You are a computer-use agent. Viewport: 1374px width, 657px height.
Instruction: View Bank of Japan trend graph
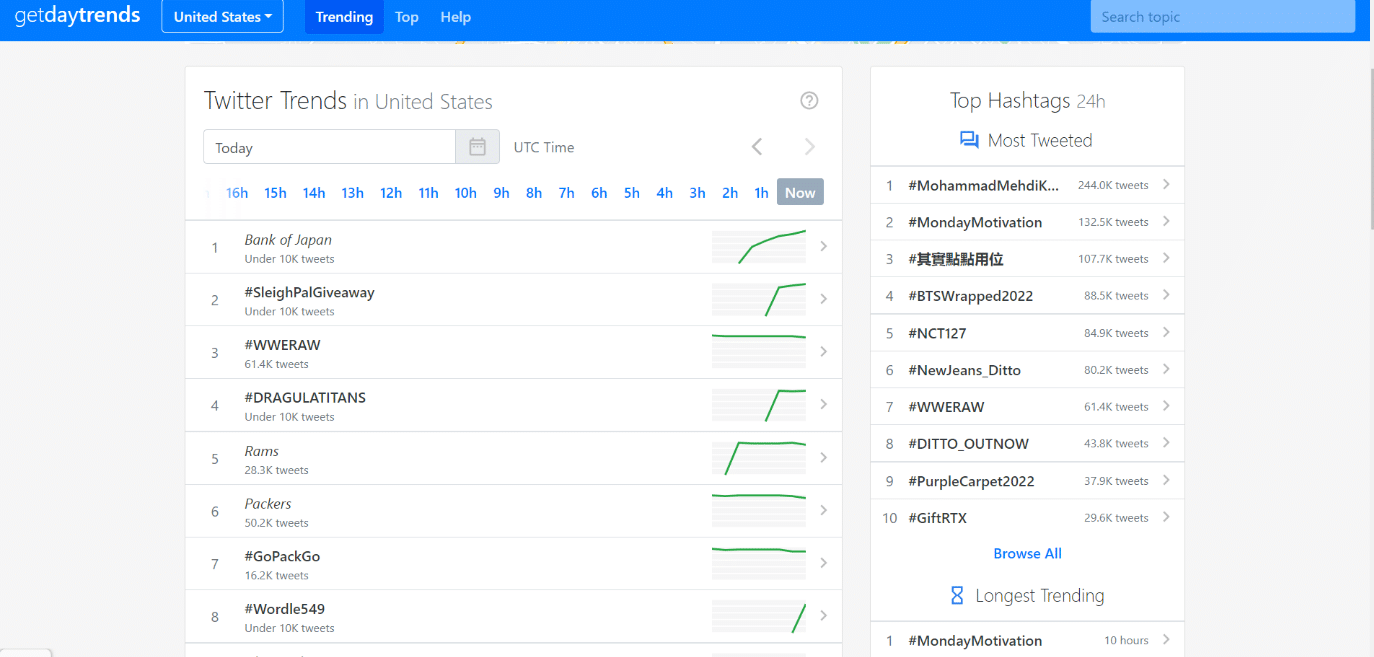coord(759,247)
